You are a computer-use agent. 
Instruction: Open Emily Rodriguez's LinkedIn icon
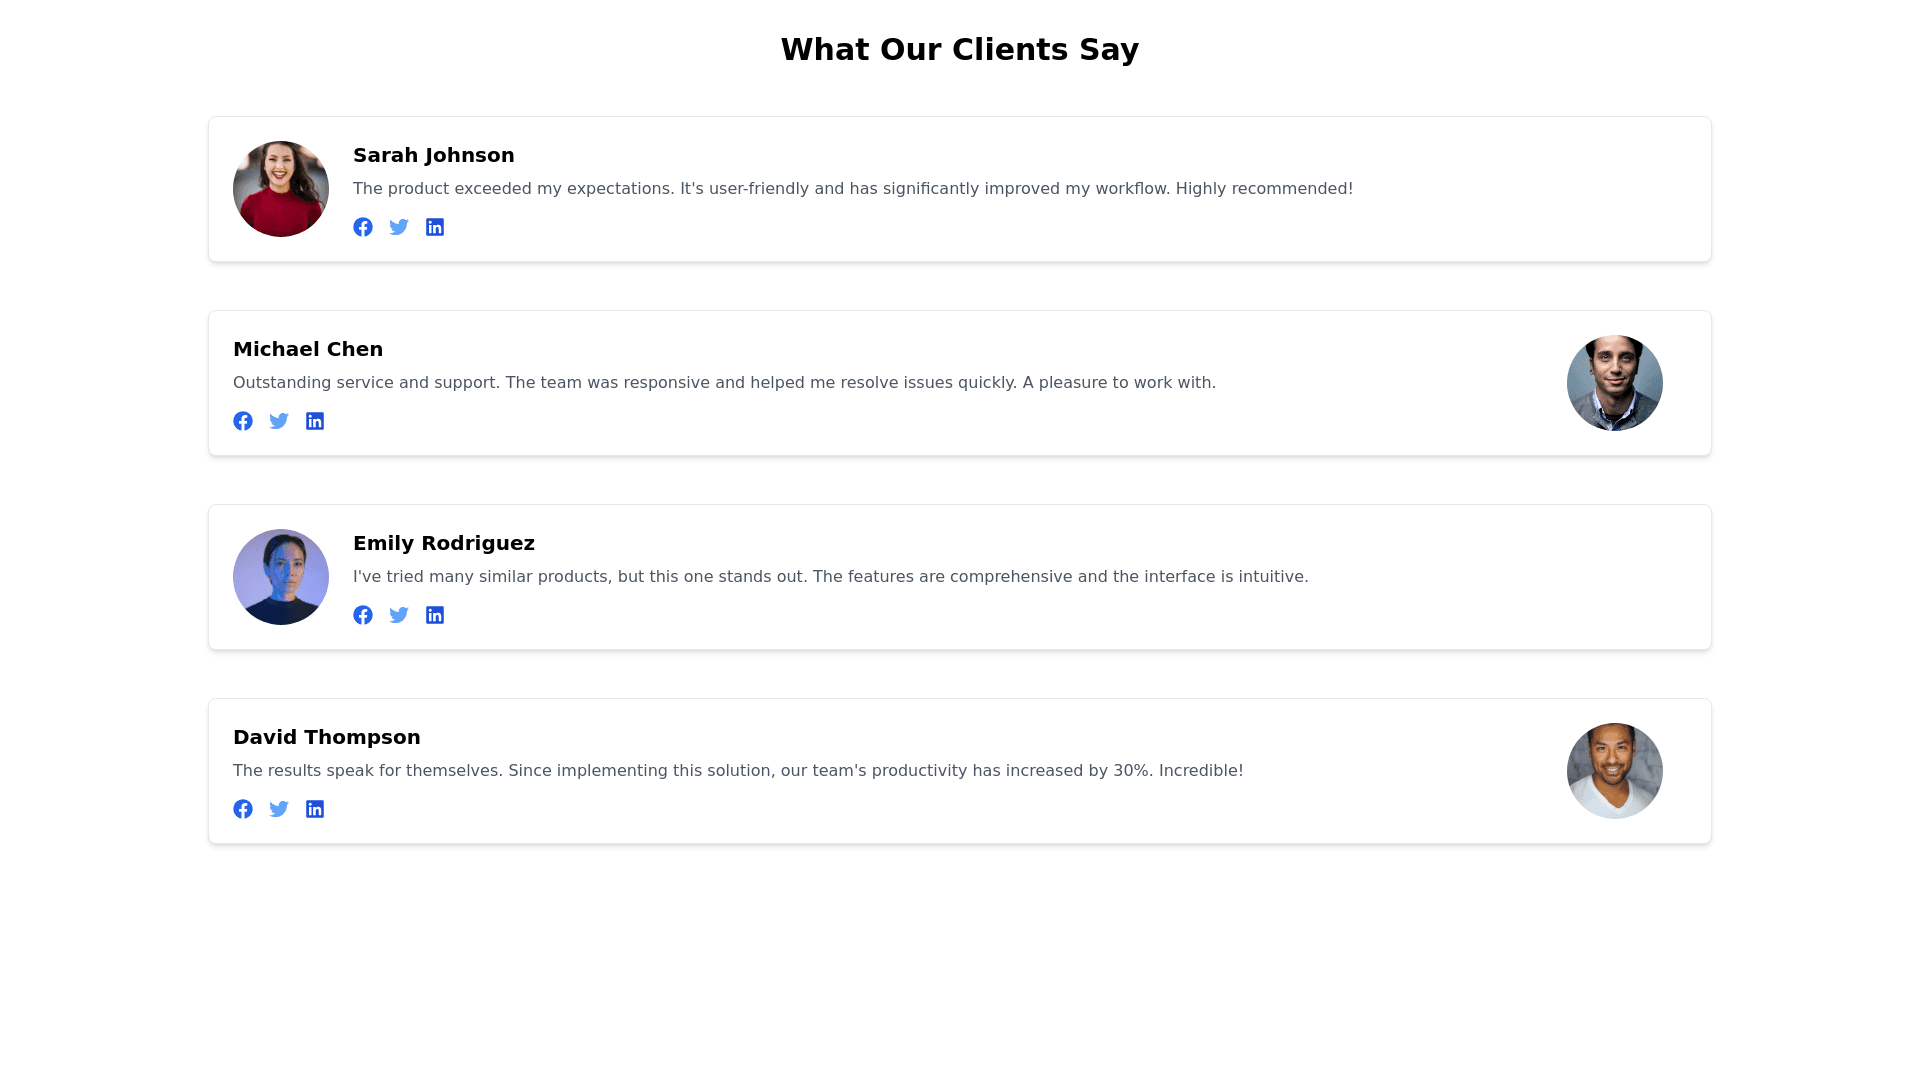[435, 615]
